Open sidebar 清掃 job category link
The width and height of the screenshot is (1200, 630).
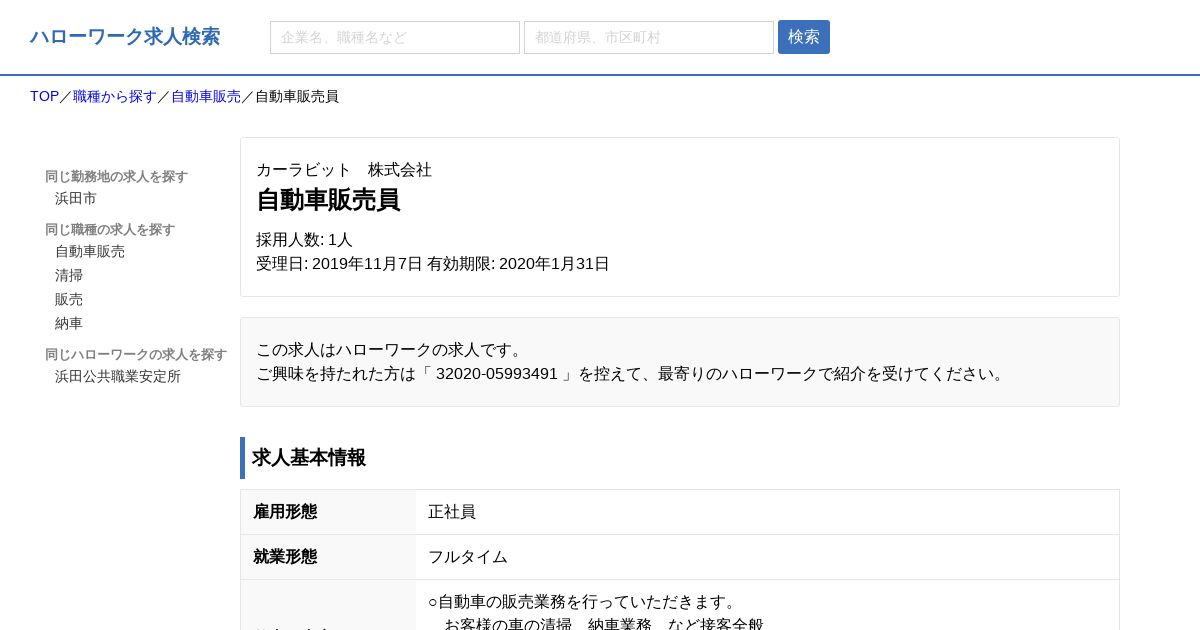click(69, 275)
